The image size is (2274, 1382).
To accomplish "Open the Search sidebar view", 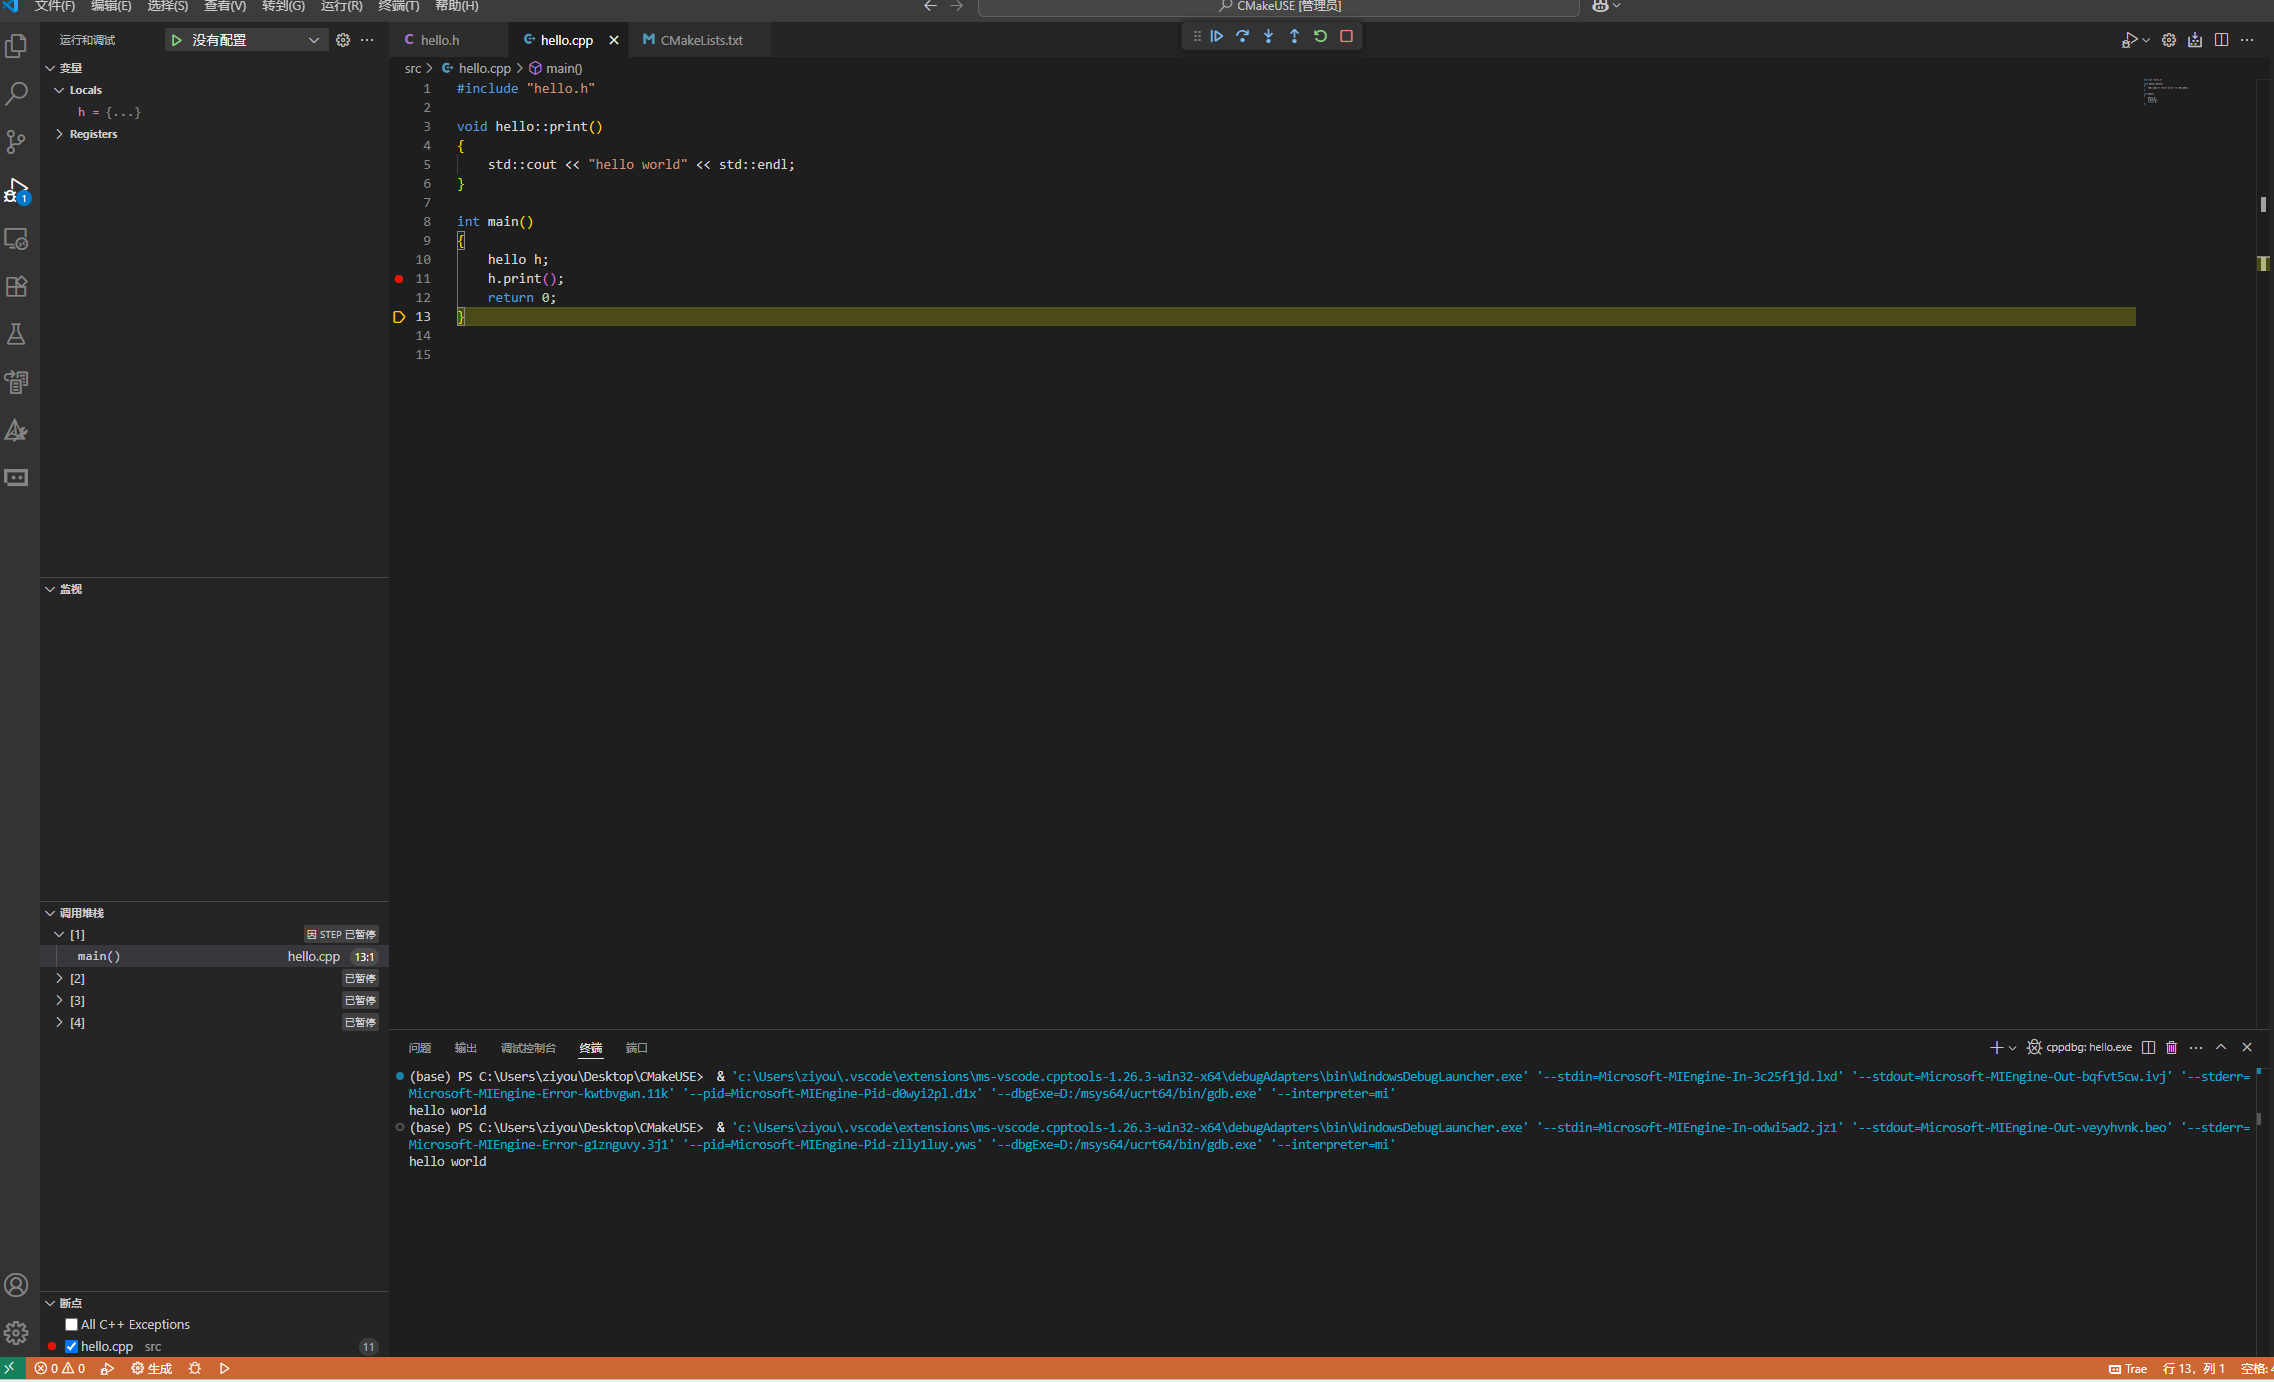I will [x=17, y=94].
